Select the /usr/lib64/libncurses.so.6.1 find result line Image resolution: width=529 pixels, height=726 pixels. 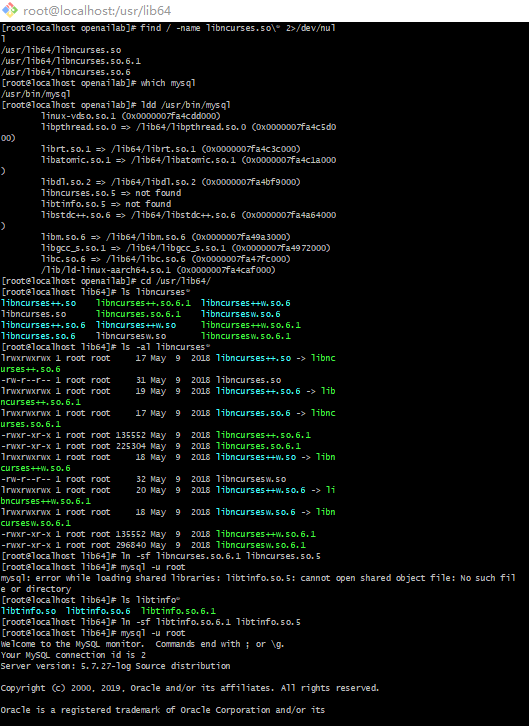71,61
